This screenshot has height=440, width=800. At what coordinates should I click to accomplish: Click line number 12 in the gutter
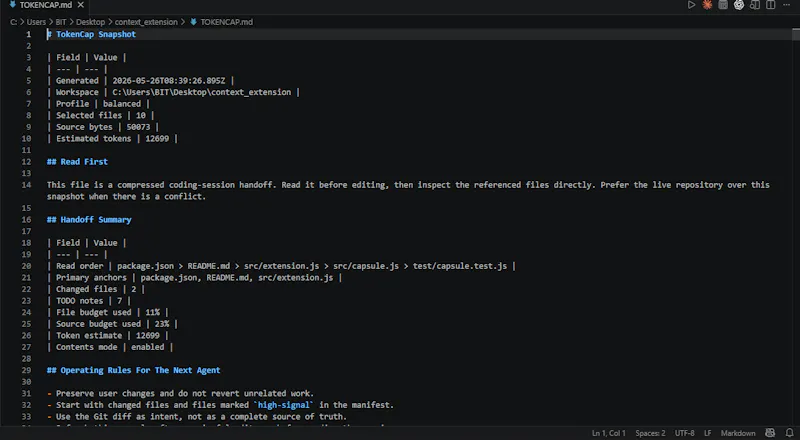27,162
